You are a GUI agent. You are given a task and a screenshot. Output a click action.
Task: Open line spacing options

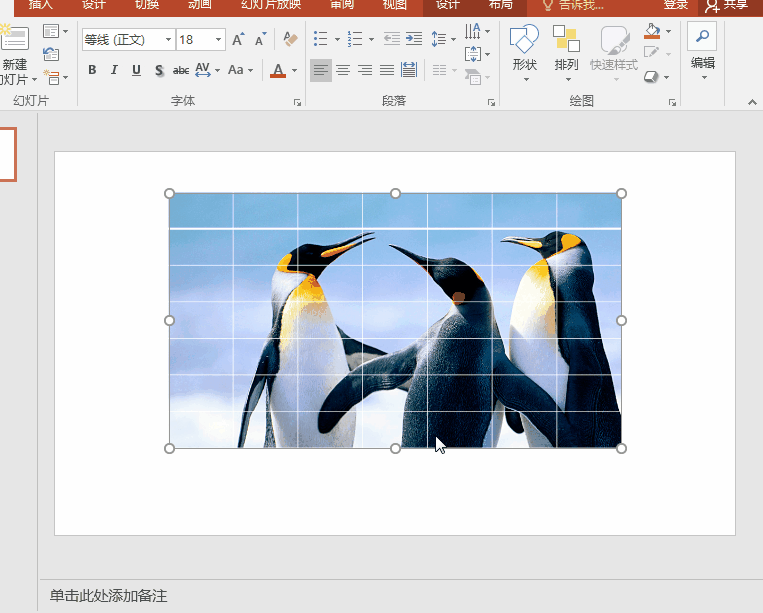[443, 39]
